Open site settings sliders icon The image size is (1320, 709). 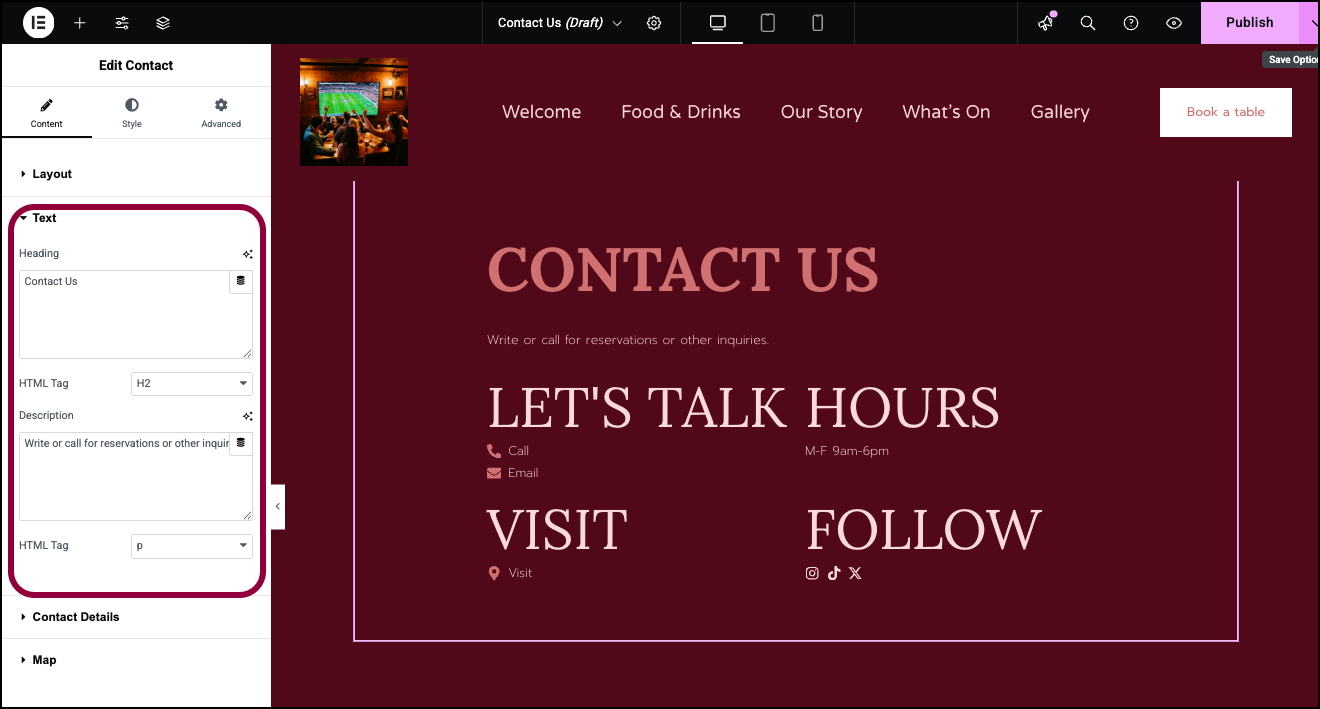tap(122, 23)
